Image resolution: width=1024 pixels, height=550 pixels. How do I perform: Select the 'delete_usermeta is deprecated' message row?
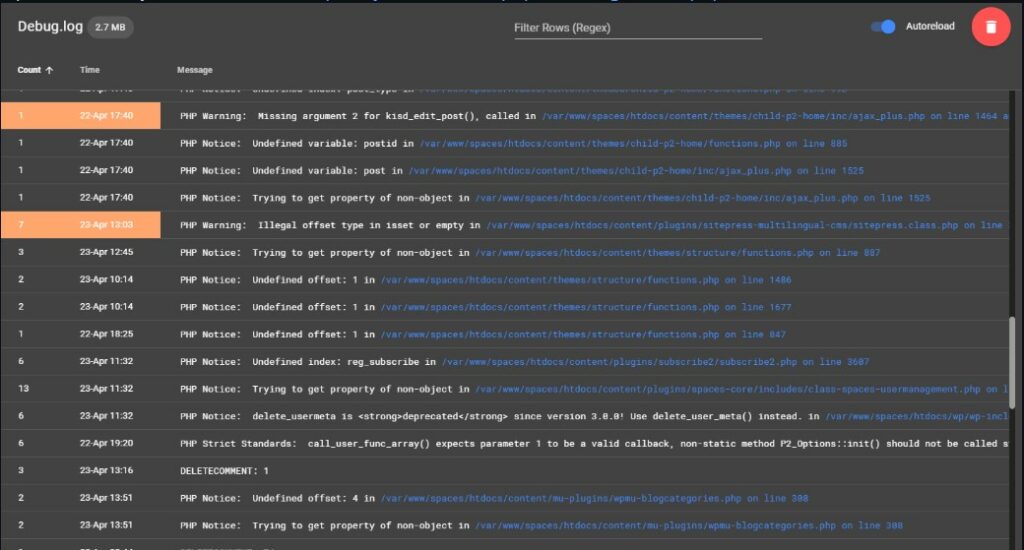504,416
